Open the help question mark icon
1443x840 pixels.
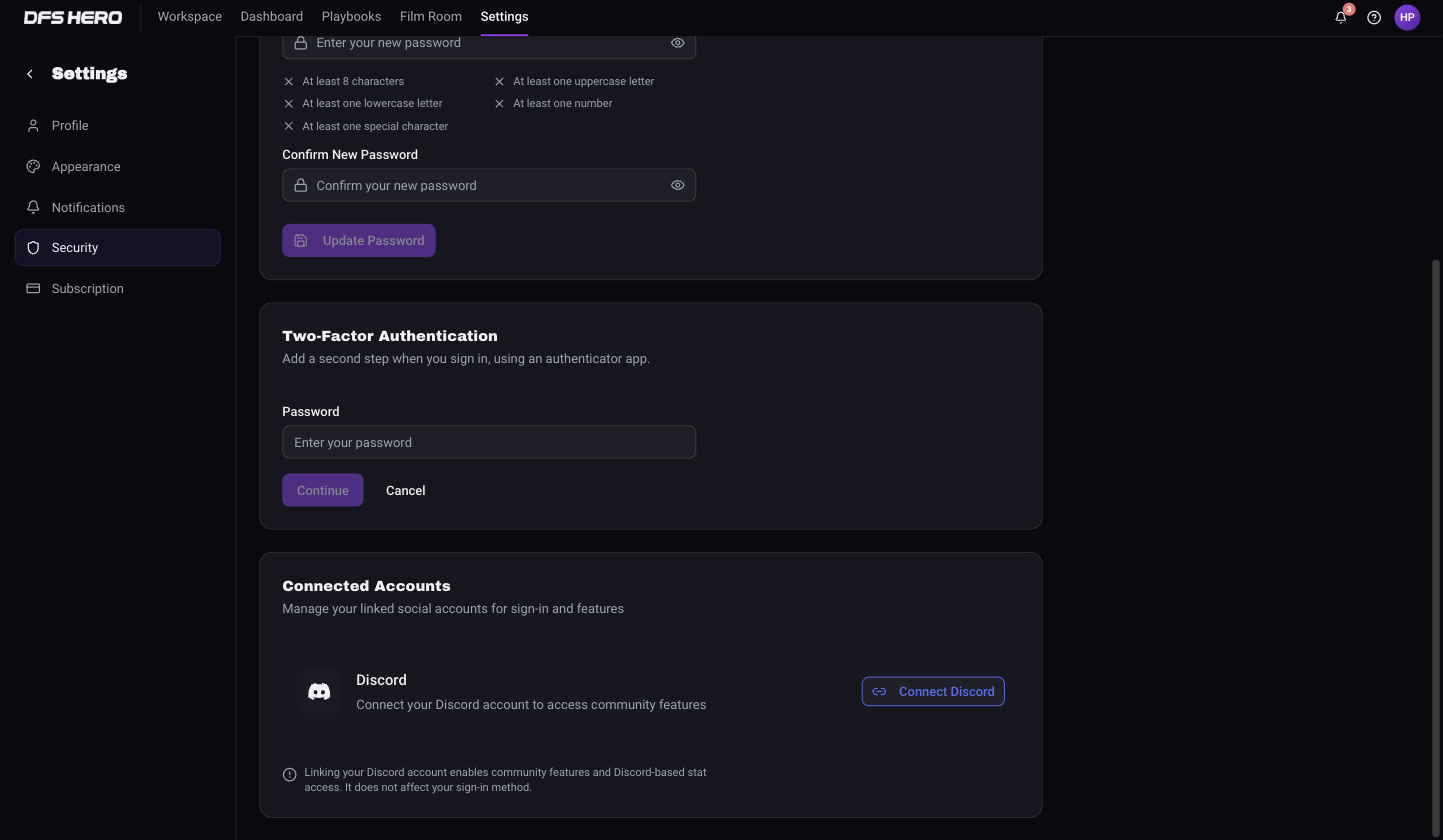click(1374, 17)
